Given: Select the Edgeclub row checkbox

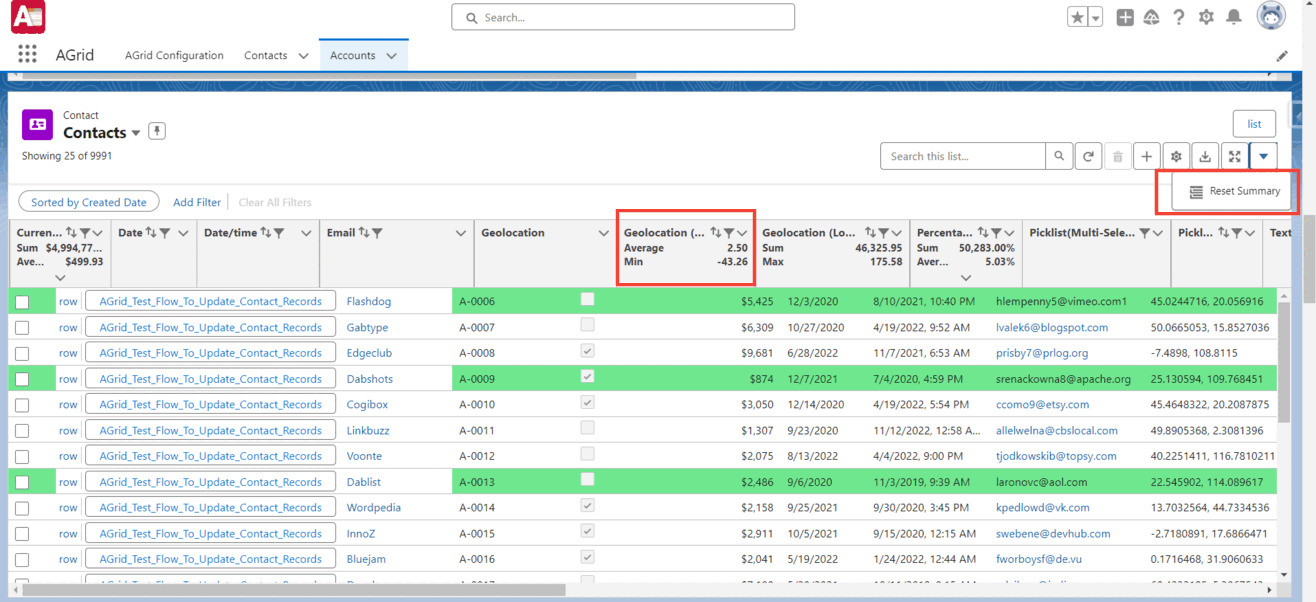Looking at the screenshot, I should tap(22, 354).
